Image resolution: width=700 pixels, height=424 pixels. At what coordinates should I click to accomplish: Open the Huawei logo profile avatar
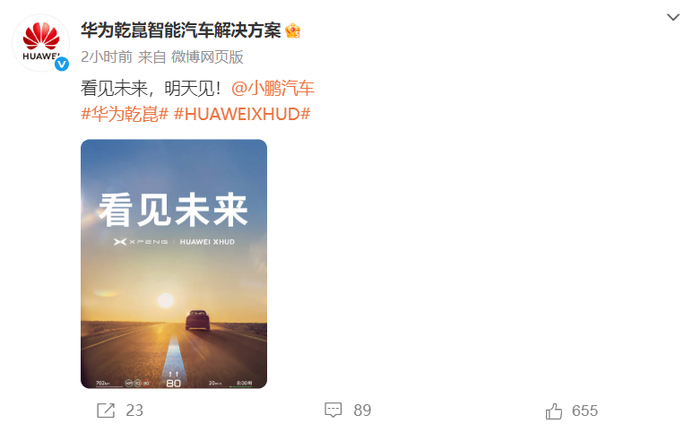[41, 43]
